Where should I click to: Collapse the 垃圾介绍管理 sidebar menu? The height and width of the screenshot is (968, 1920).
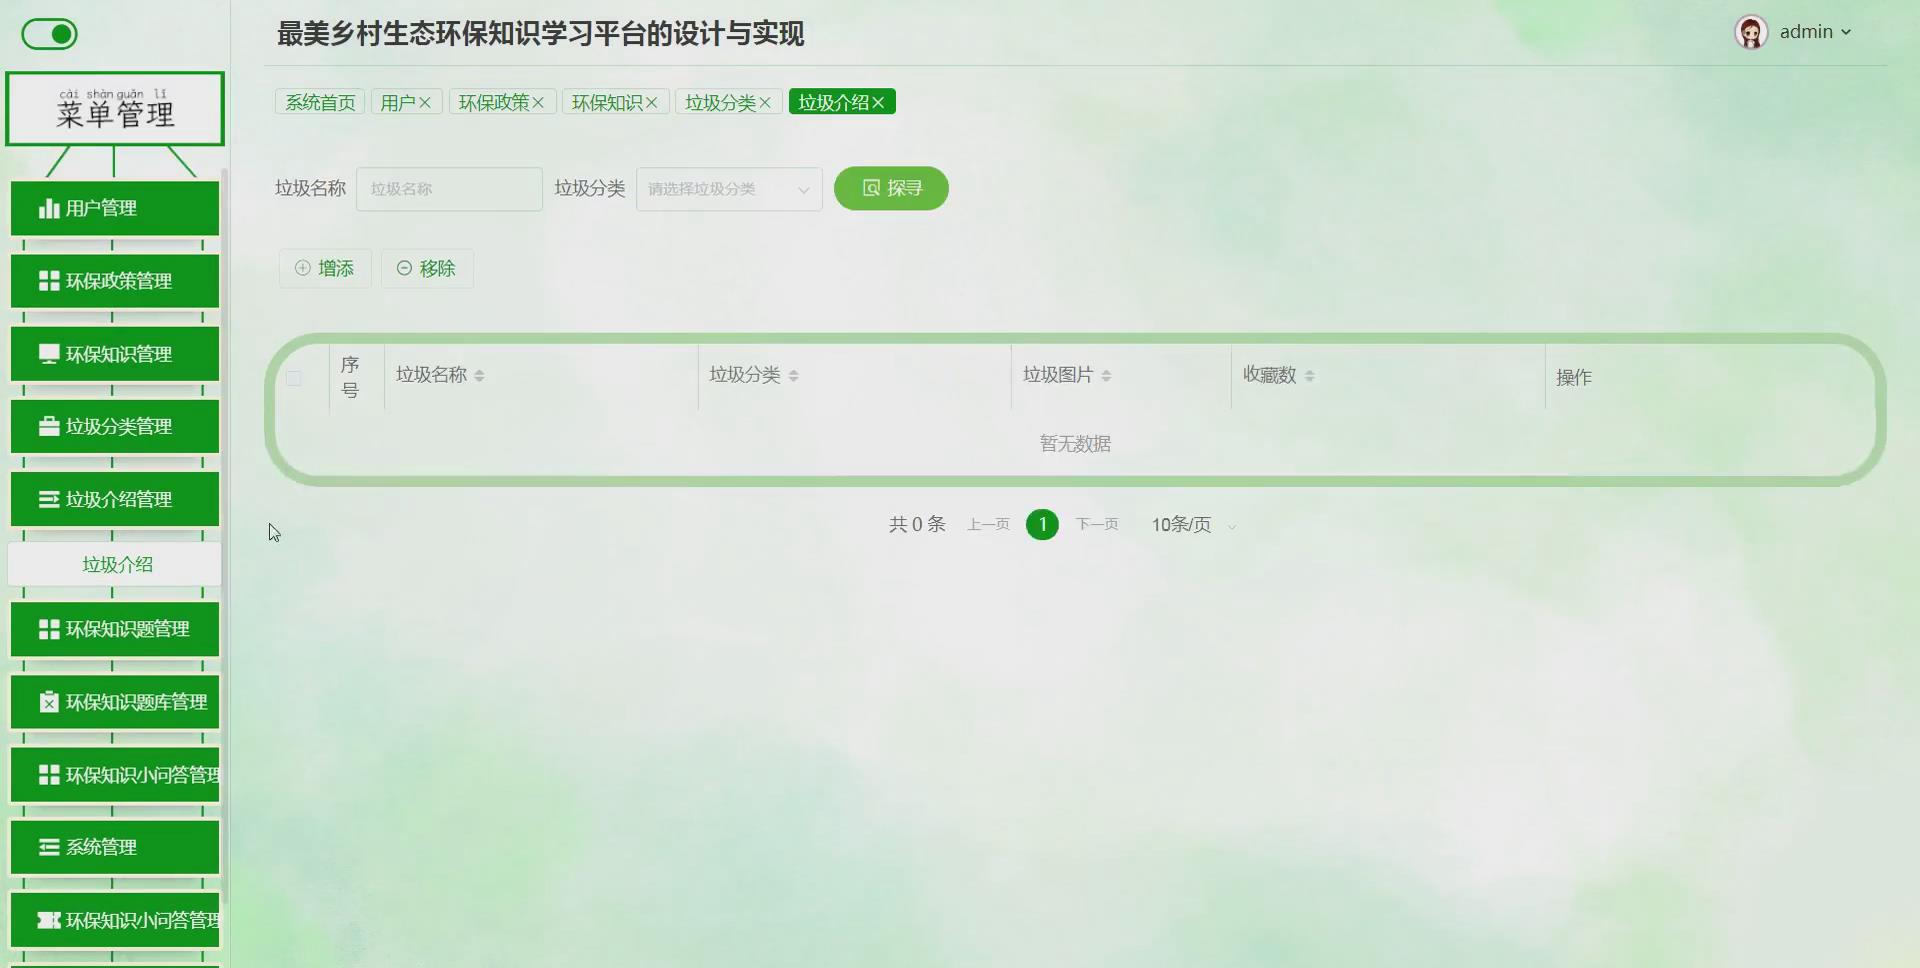tap(115, 499)
